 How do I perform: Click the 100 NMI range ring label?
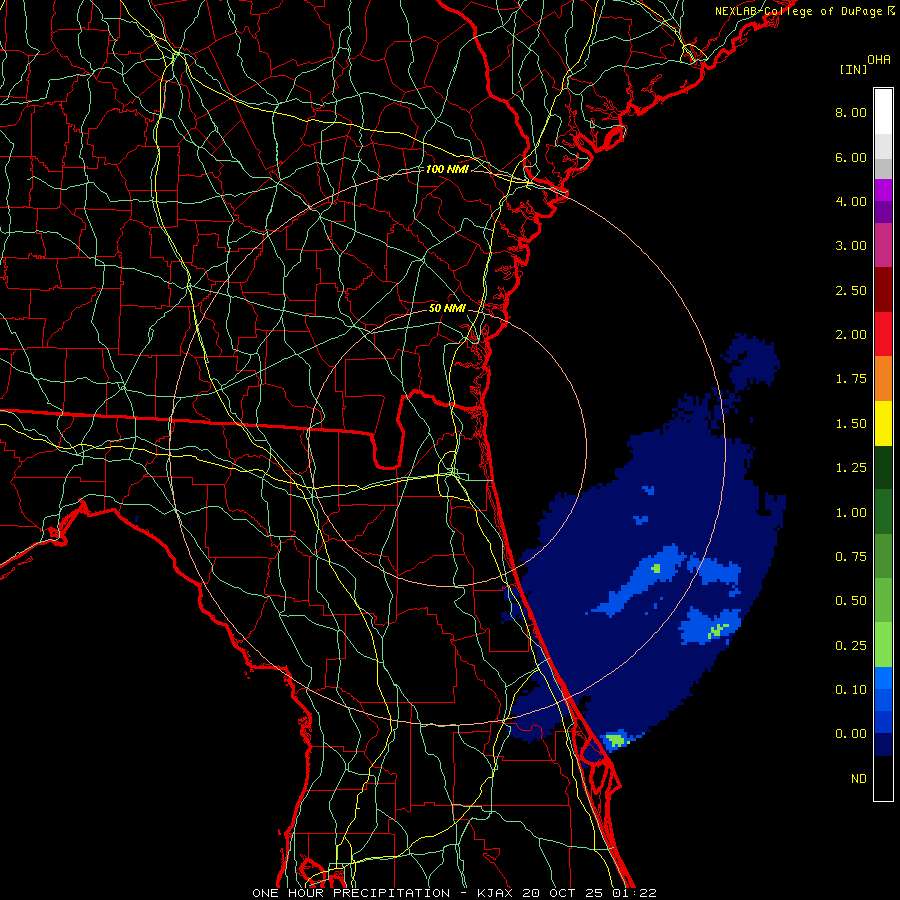pos(447,169)
